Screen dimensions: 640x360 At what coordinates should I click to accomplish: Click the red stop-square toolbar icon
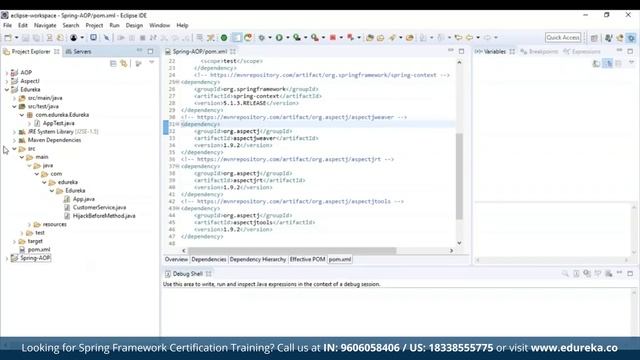click(333, 38)
